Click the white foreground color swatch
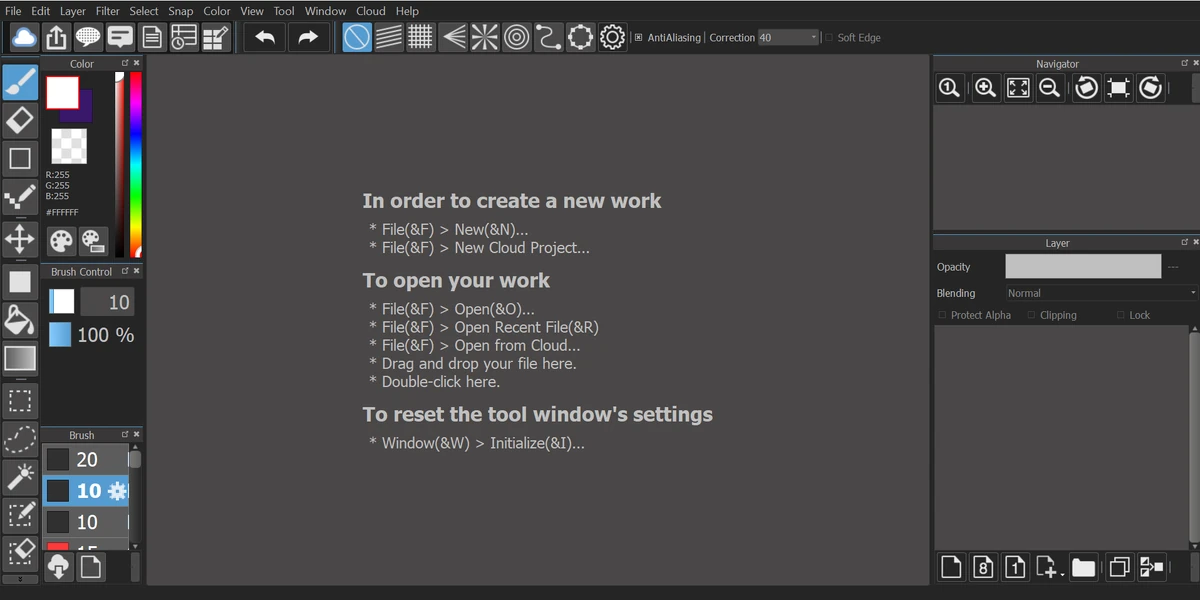Image resolution: width=1200 pixels, height=600 pixels. (x=62, y=93)
